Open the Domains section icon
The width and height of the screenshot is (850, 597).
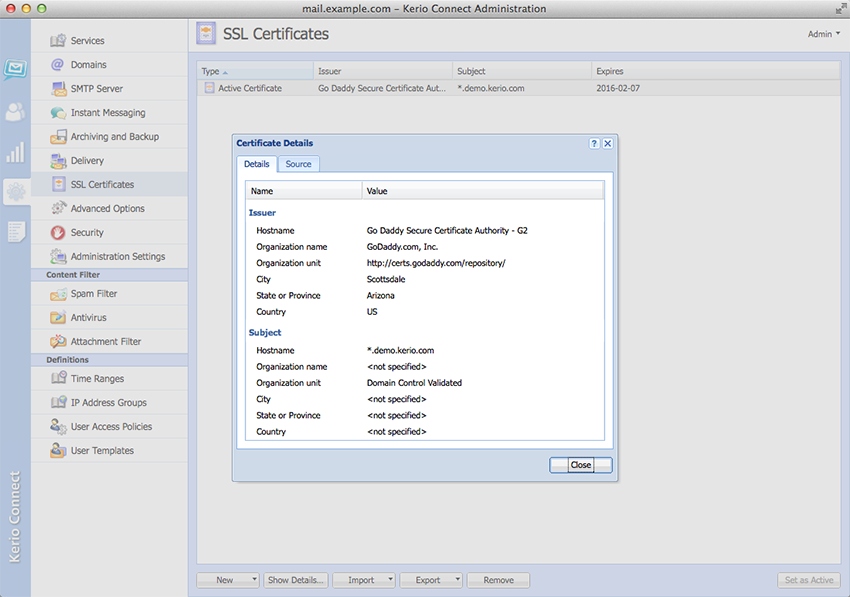click(x=58, y=65)
